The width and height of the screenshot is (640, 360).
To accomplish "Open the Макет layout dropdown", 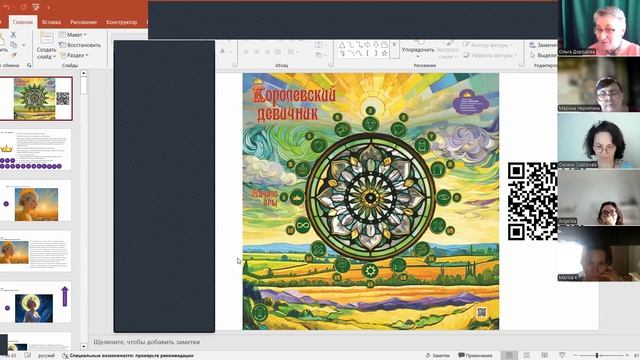I will point(73,35).
